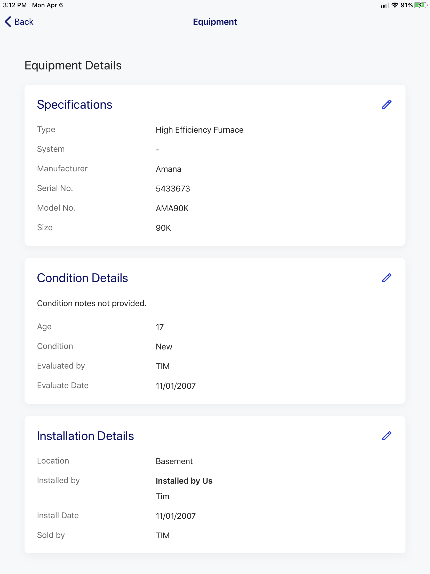430x574 pixels.
Task: Tap the Condition notes not provided text
Action: (91, 303)
